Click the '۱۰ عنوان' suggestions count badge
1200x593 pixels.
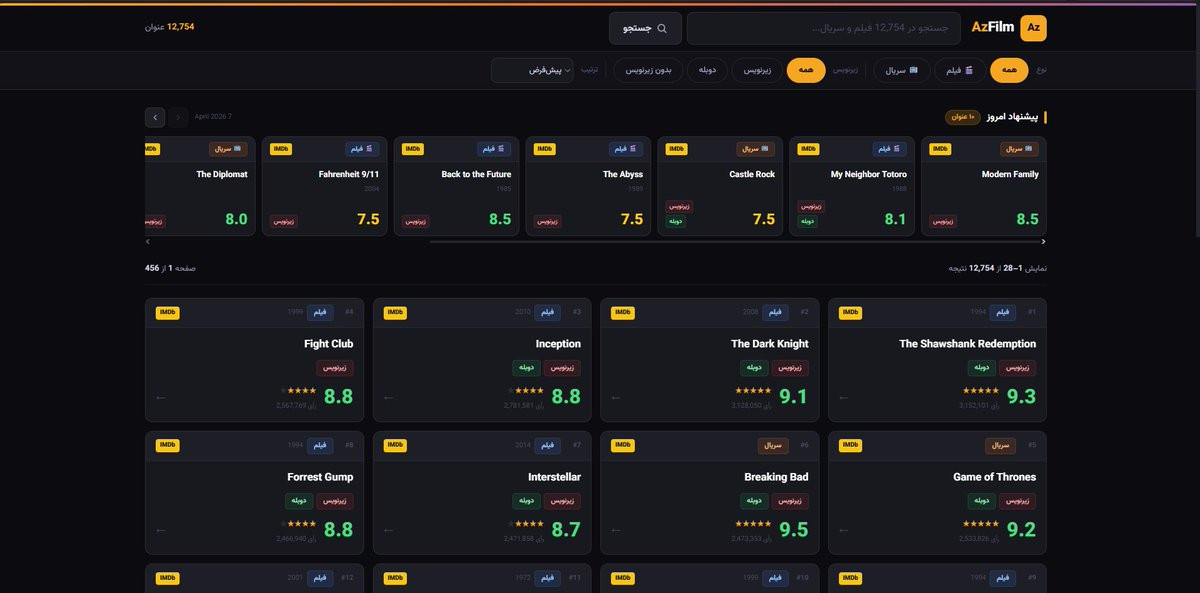[965, 117]
